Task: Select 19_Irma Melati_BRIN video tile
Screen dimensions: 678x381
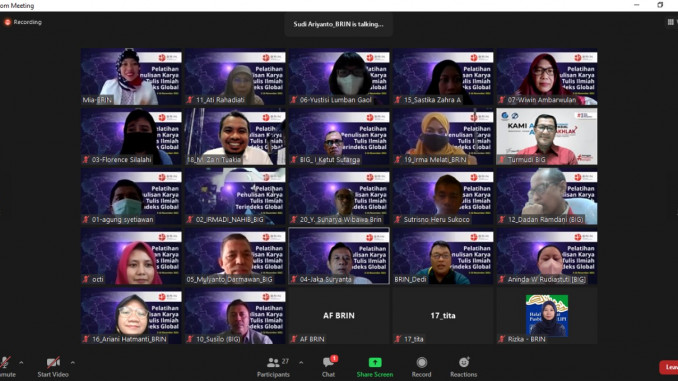Action: pyautogui.click(x=443, y=136)
